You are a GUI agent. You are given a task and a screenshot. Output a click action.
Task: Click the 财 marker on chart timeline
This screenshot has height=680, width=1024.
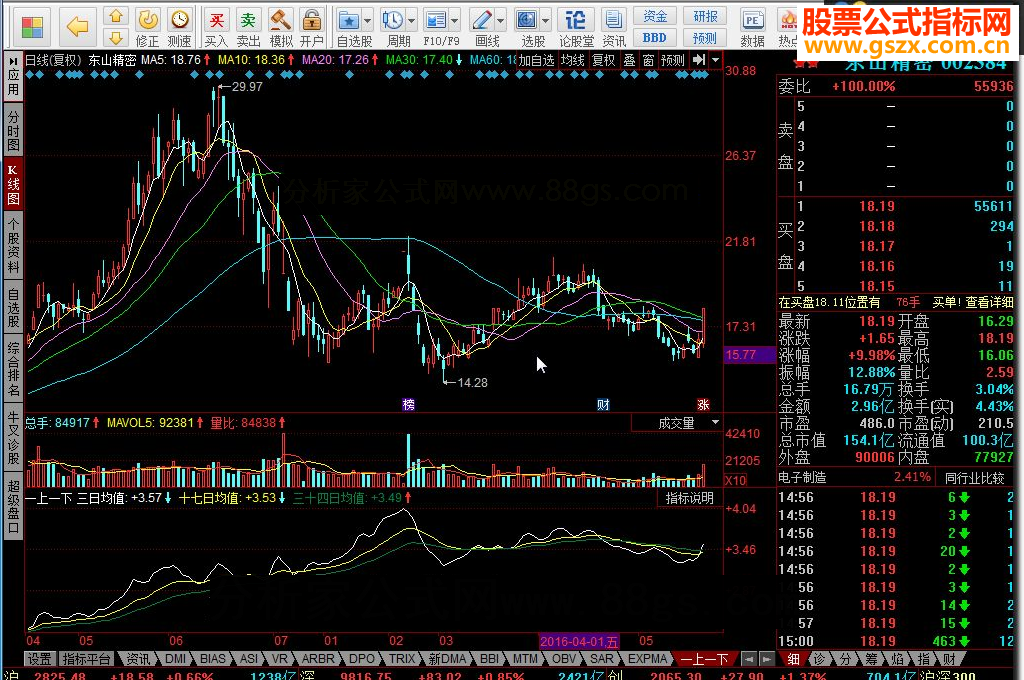pyautogui.click(x=603, y=404)
